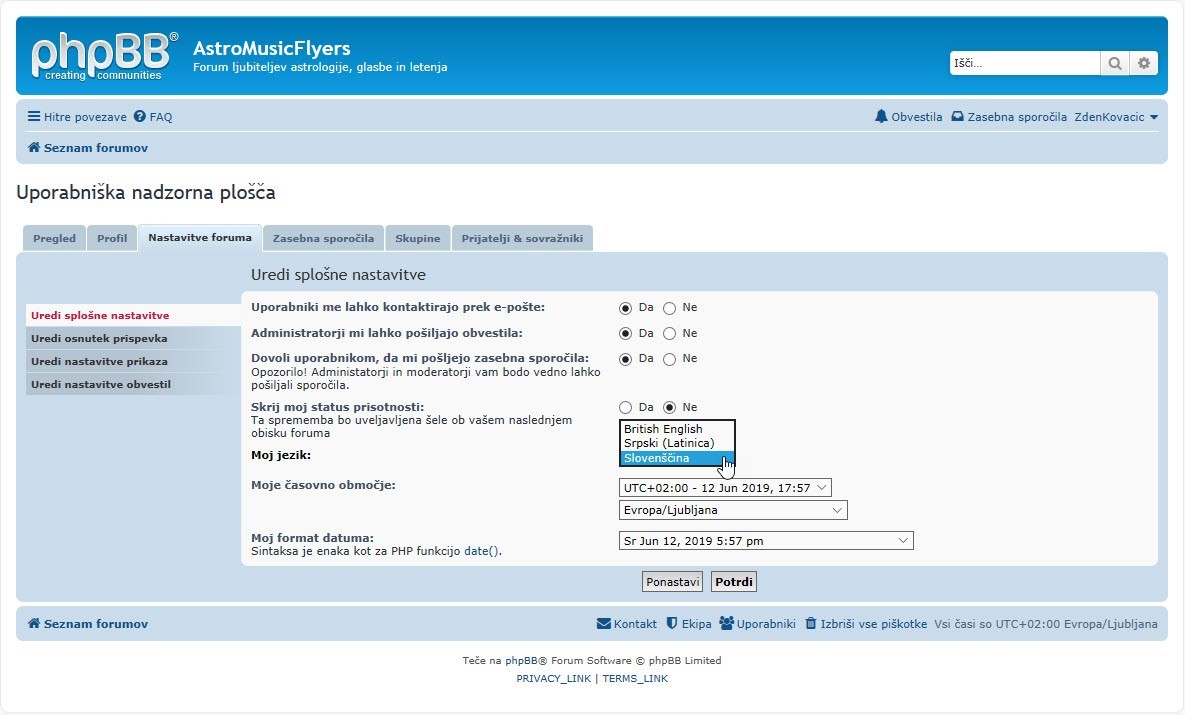Screen dimensions: 1185x715
Task: Click the Potrdi submit button
Action: click(x=734, y=582)
